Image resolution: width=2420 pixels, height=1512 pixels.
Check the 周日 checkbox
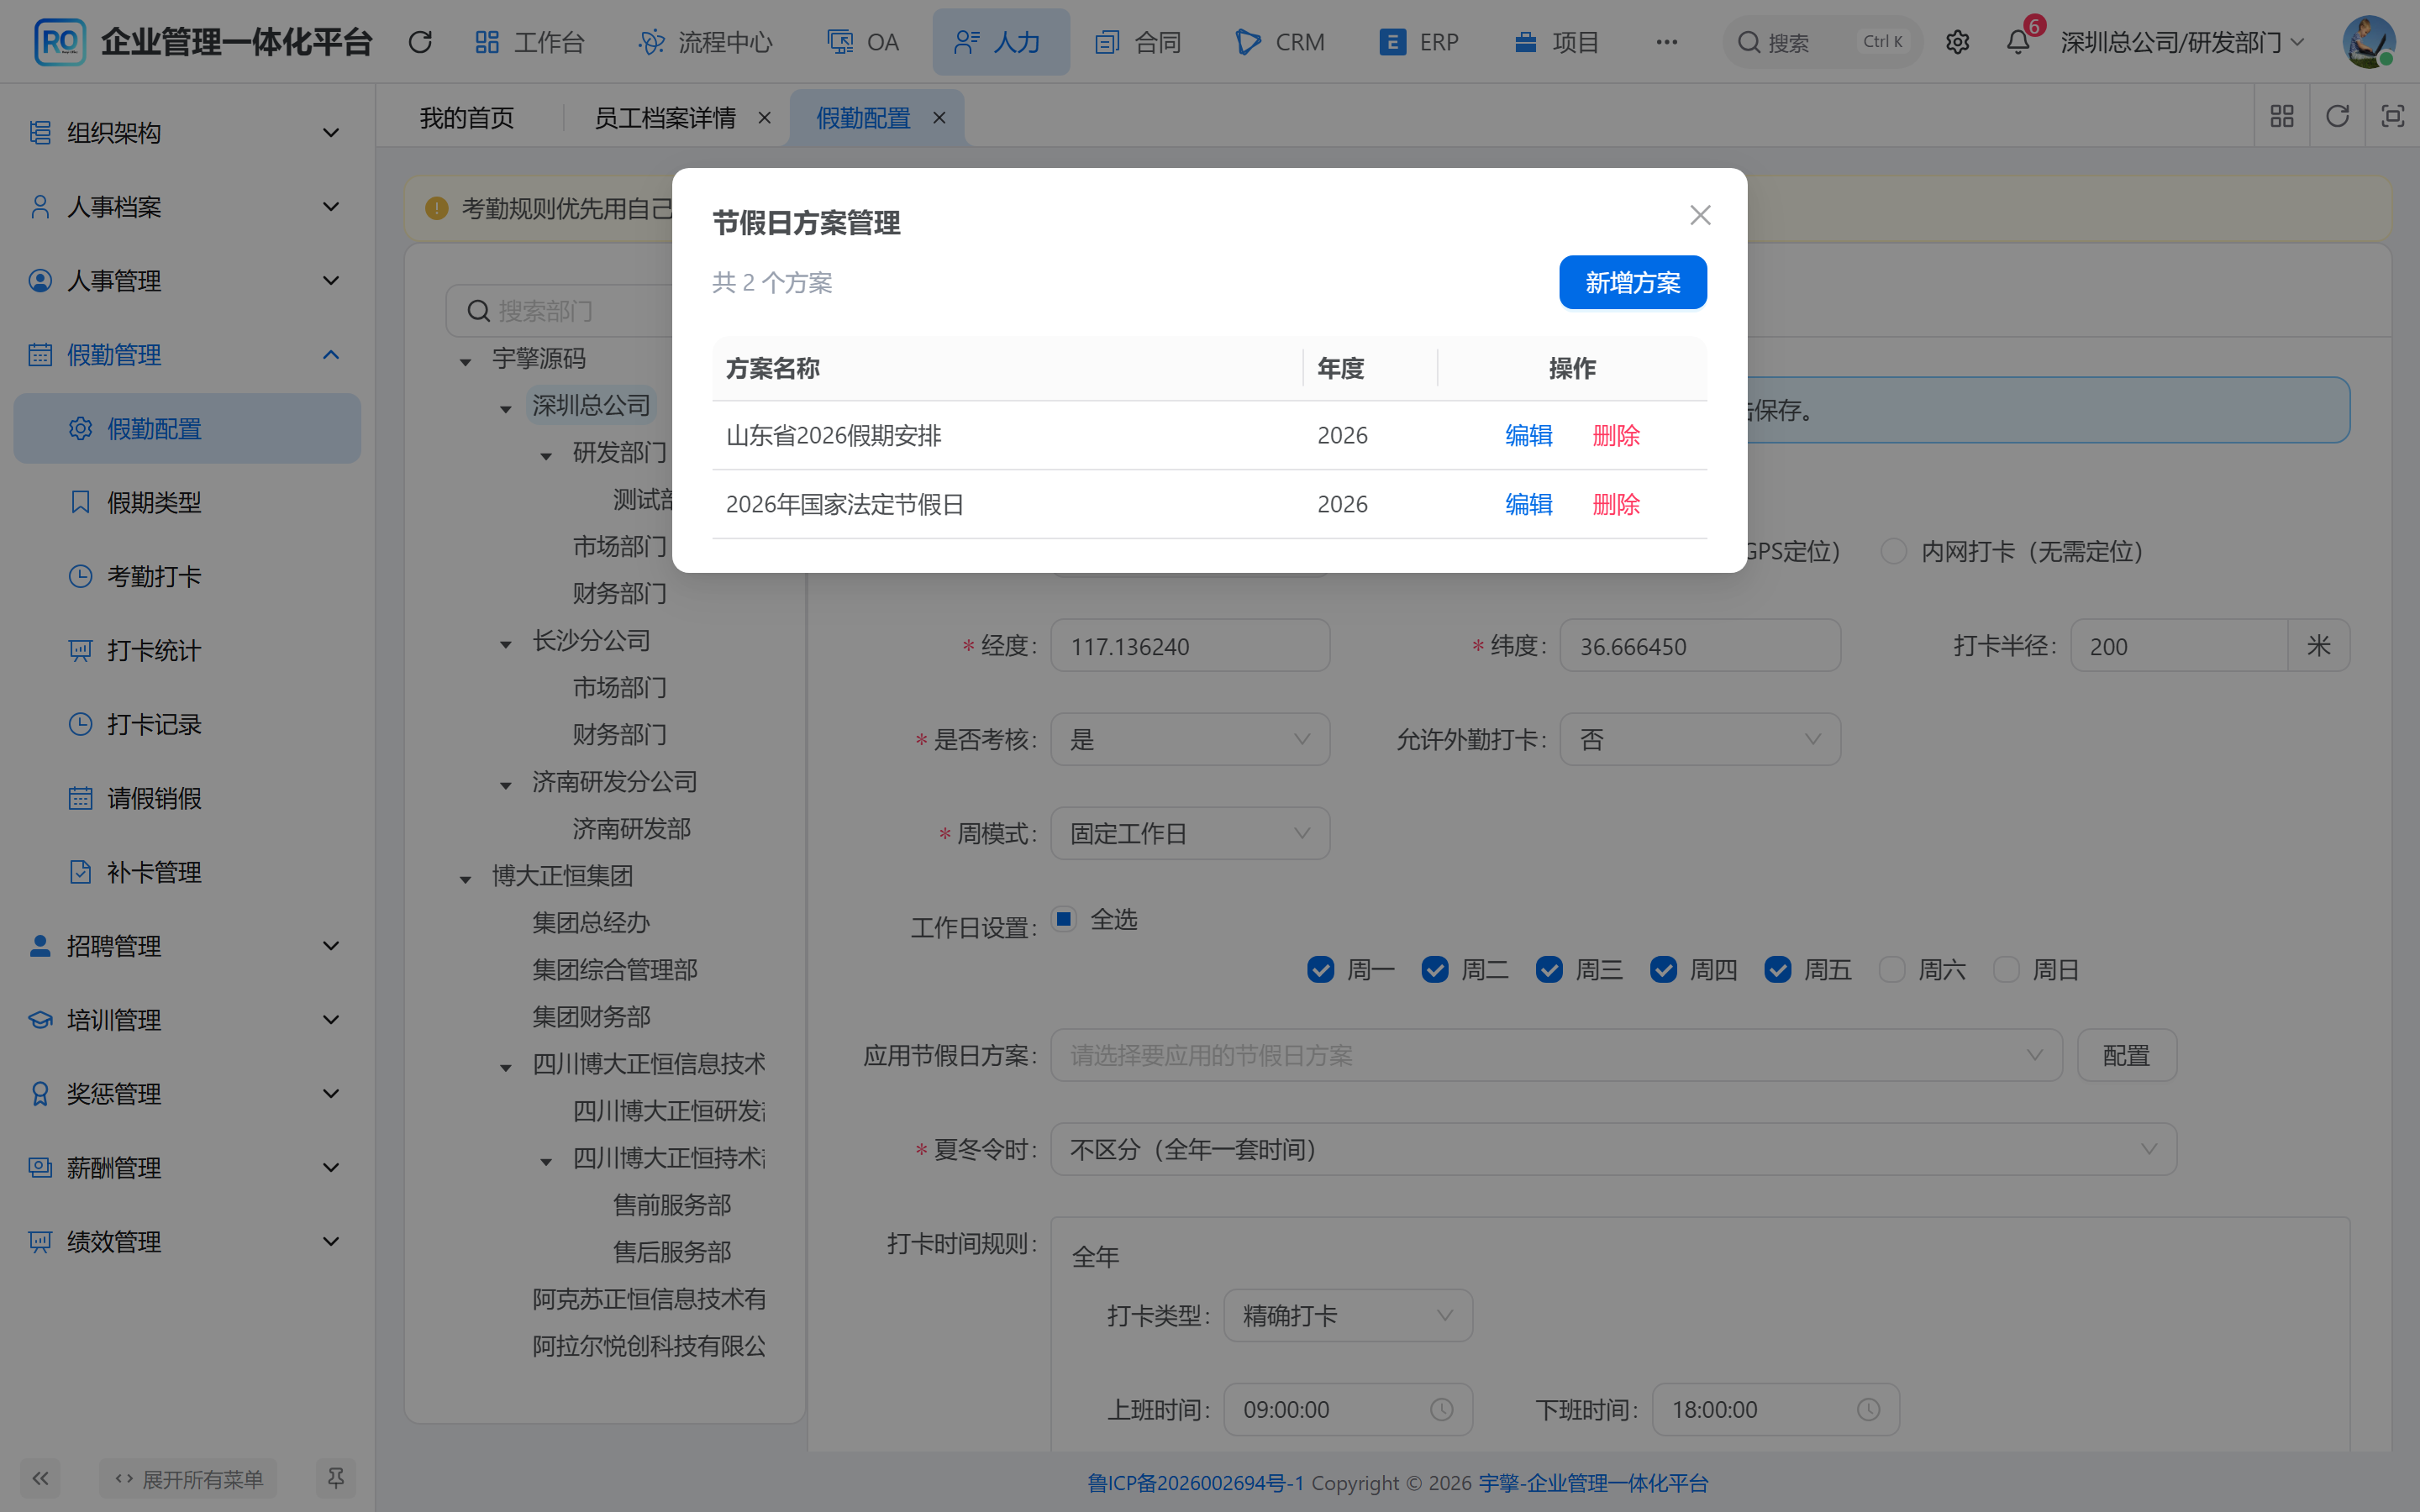pyautogui.click(x=2006, y=969)
